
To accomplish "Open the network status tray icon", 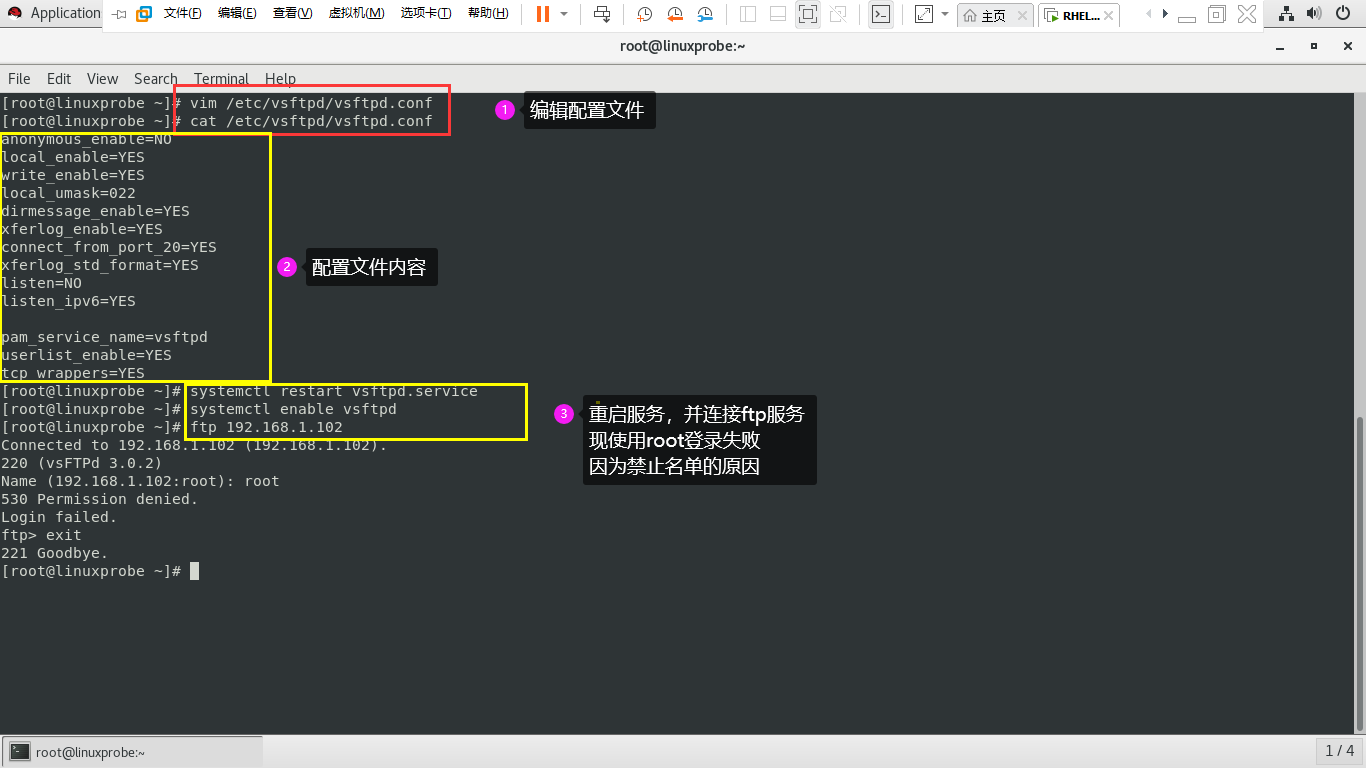I will (x=1286, y=13).
